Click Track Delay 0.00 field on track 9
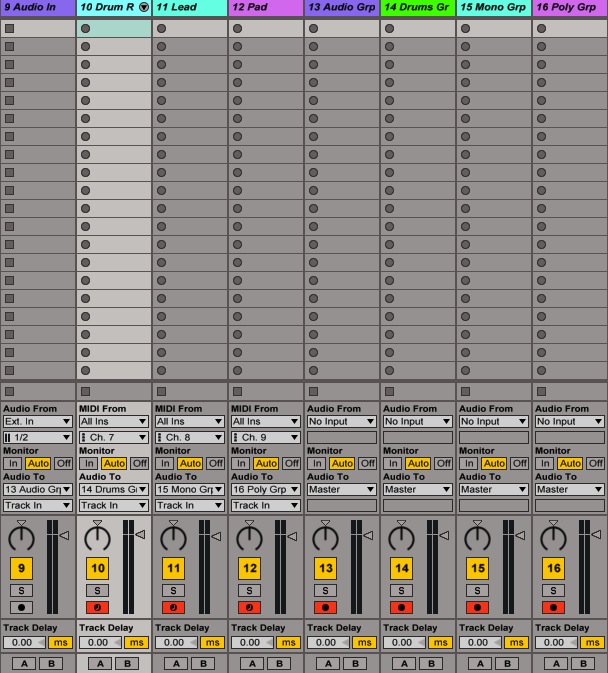 [24, 643]
